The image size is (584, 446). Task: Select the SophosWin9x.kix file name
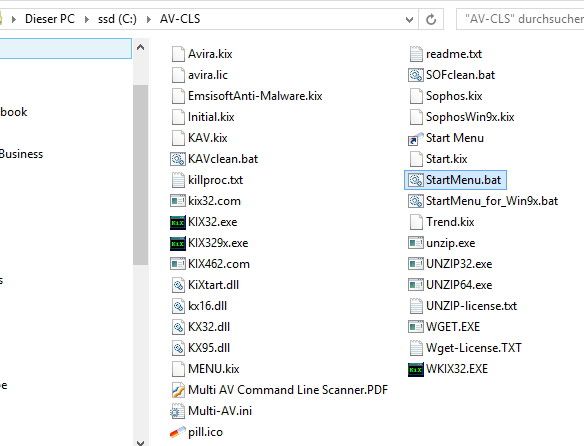tap(470, 117)
